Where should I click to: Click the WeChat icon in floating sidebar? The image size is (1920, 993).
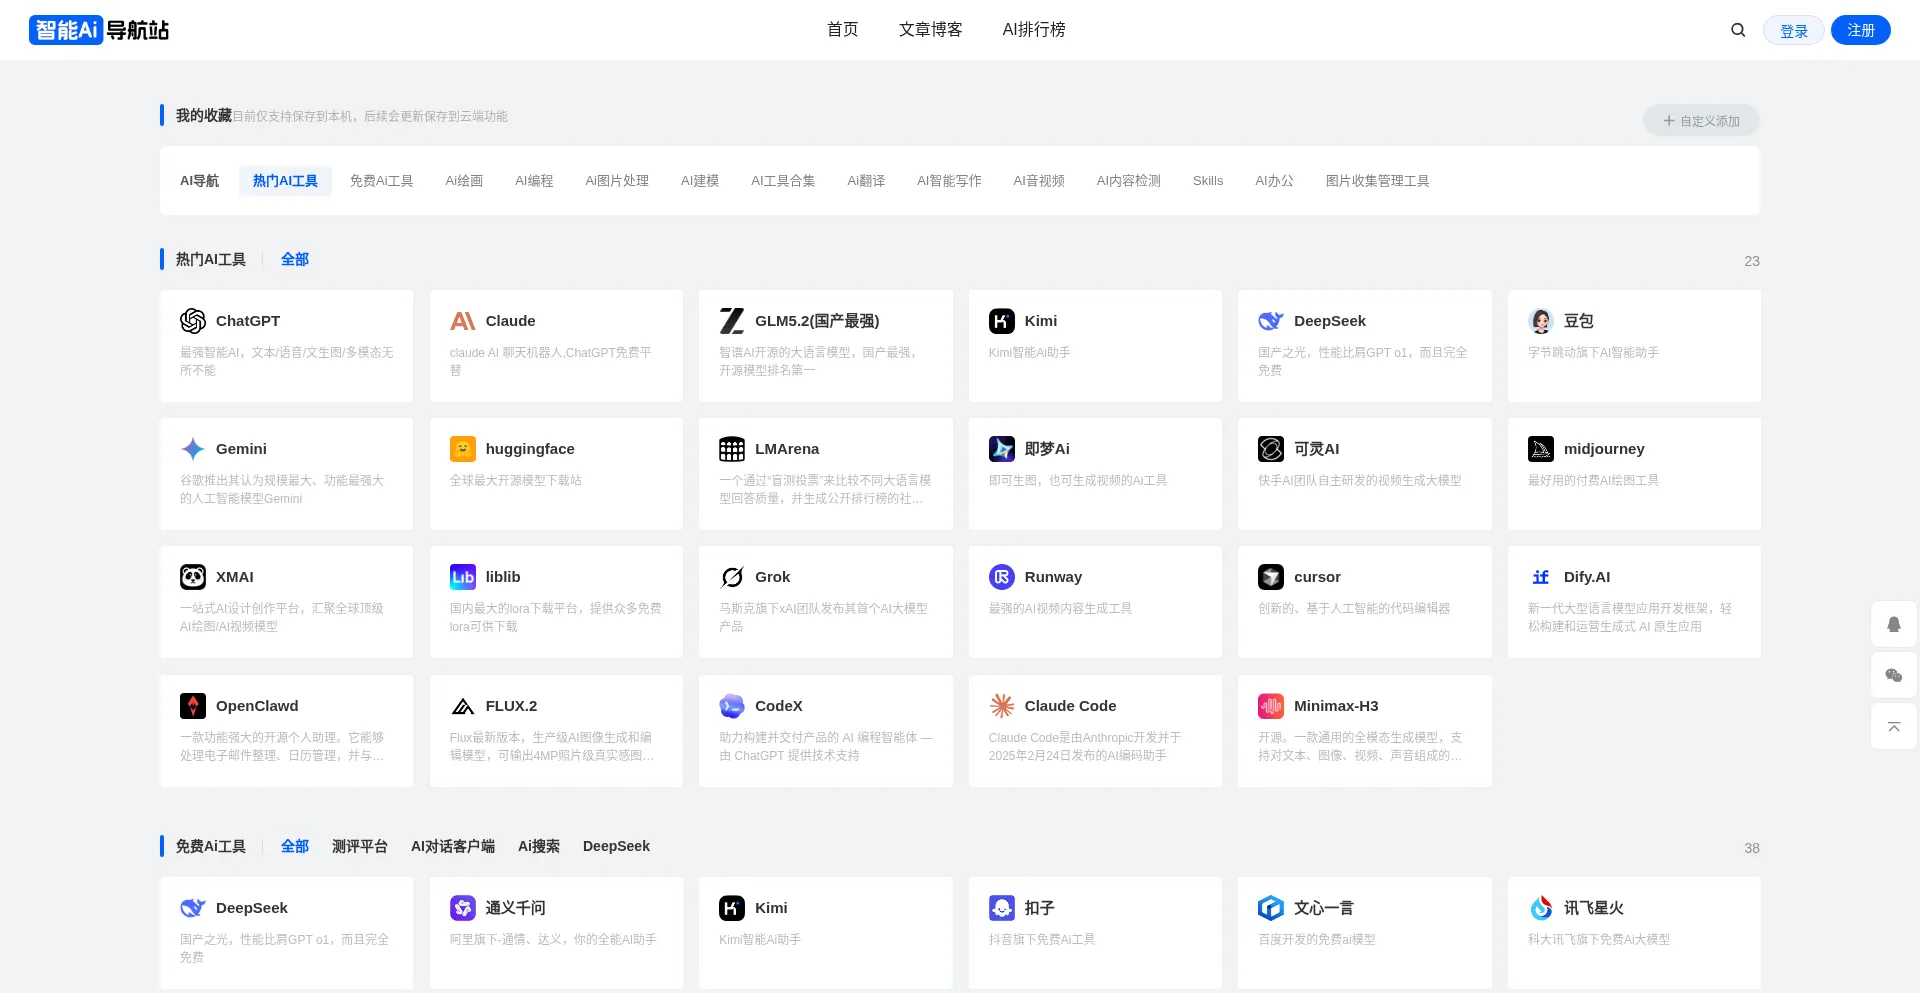pos(1894,676)
